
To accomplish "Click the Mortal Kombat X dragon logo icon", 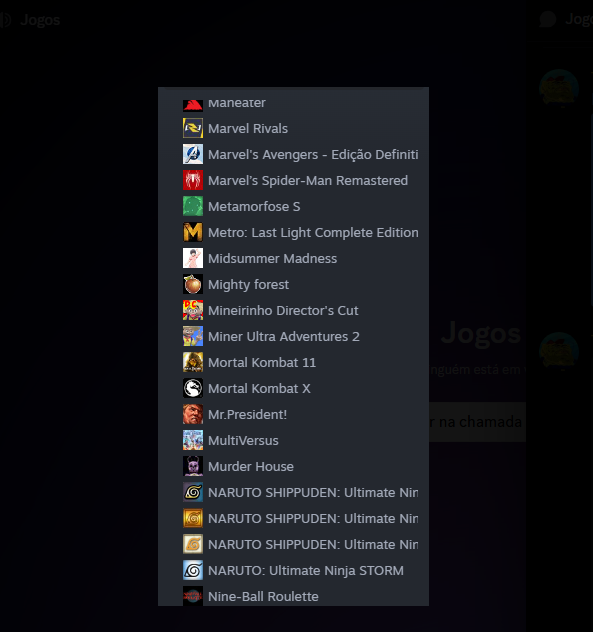I will point(193,388).
